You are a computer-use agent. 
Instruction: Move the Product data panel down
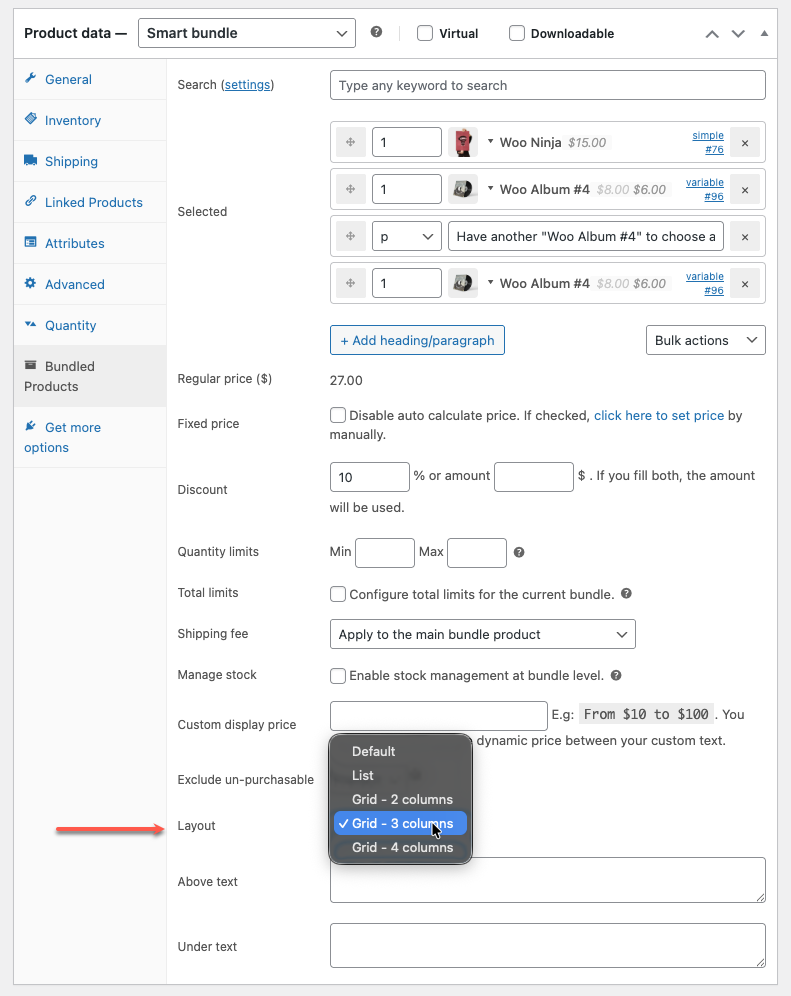tap(738, 33)
